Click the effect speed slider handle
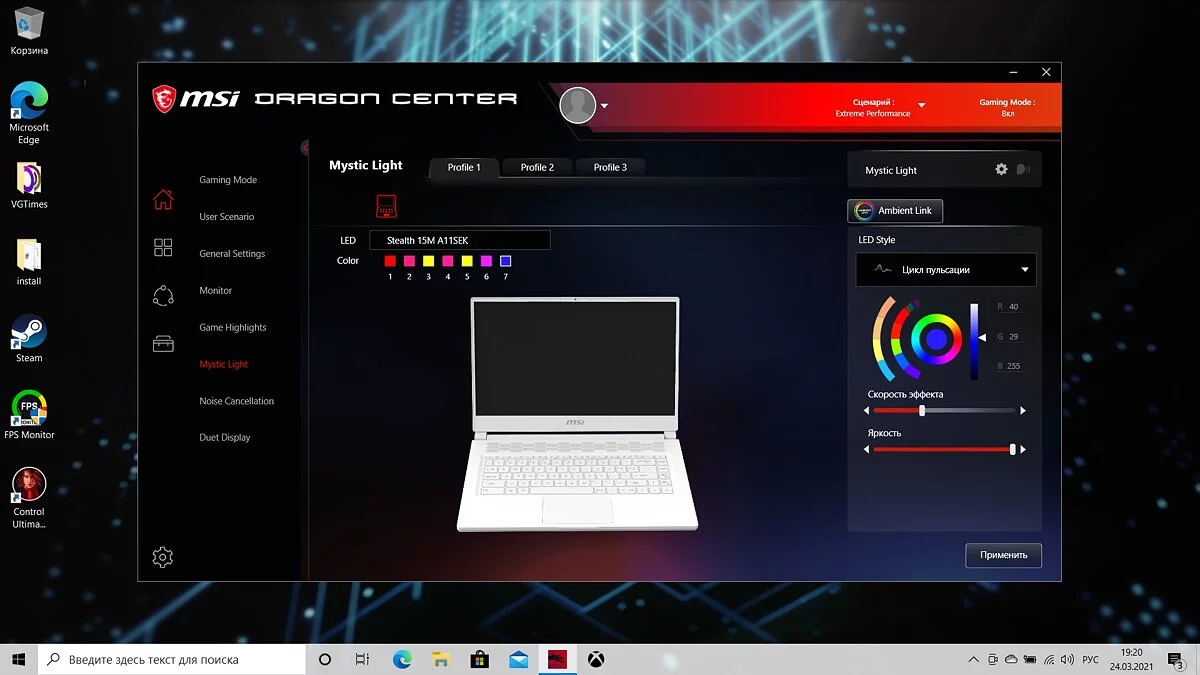The width and height of the screenshot is (1200, 675). [922, 411]
